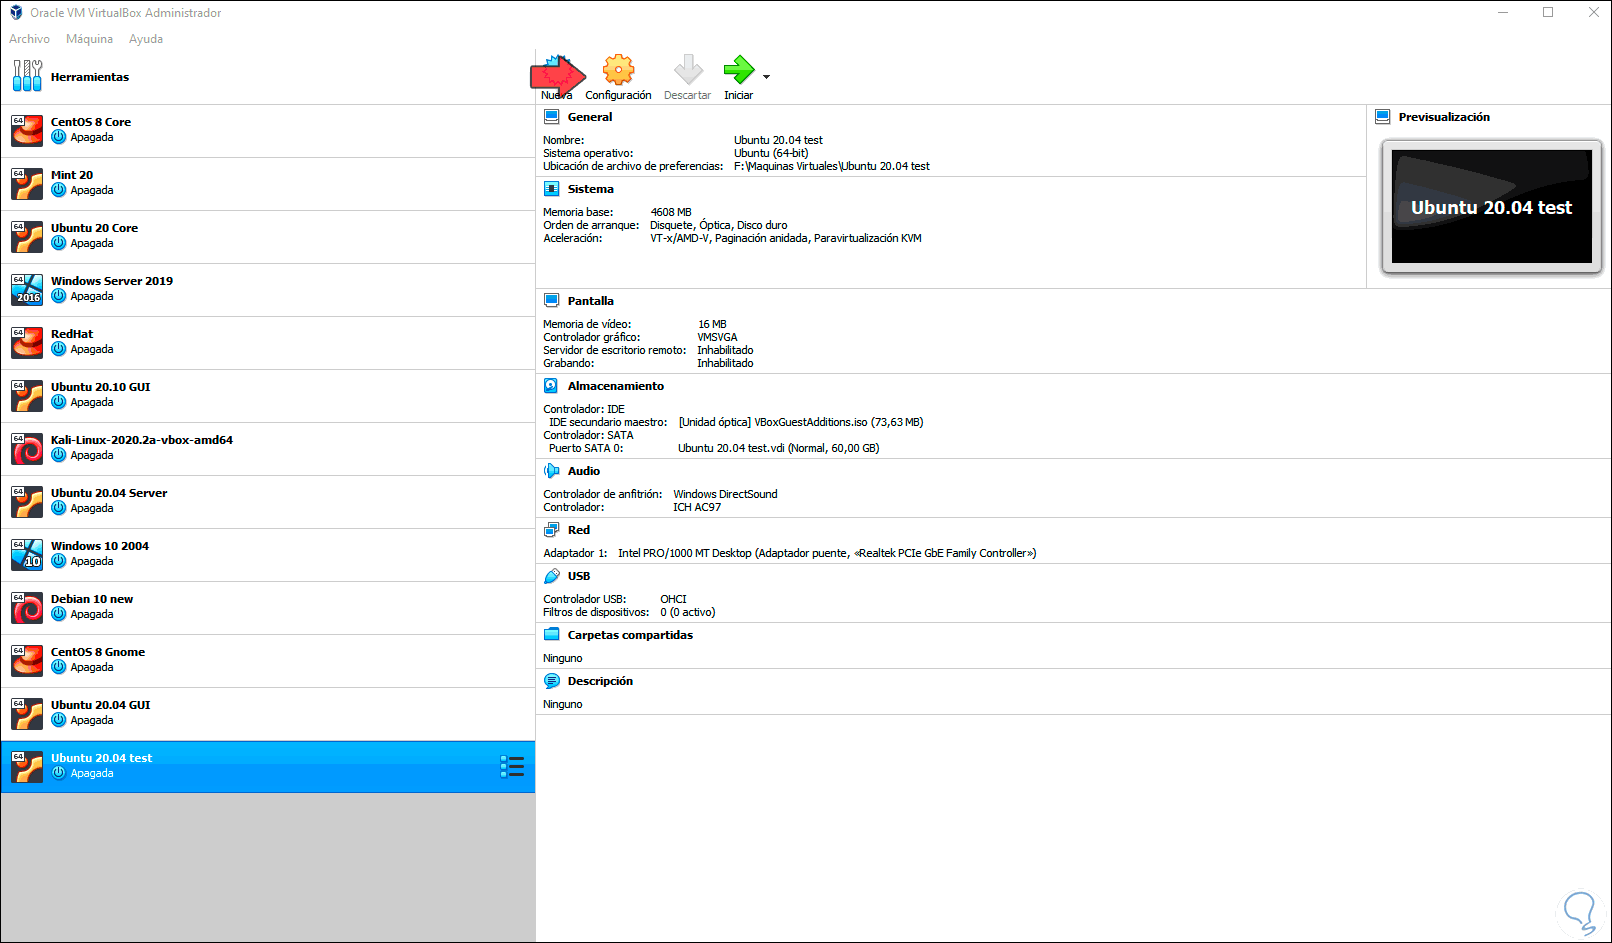
Task: Start the VM with Iniciar arrow
Action: 739,69
